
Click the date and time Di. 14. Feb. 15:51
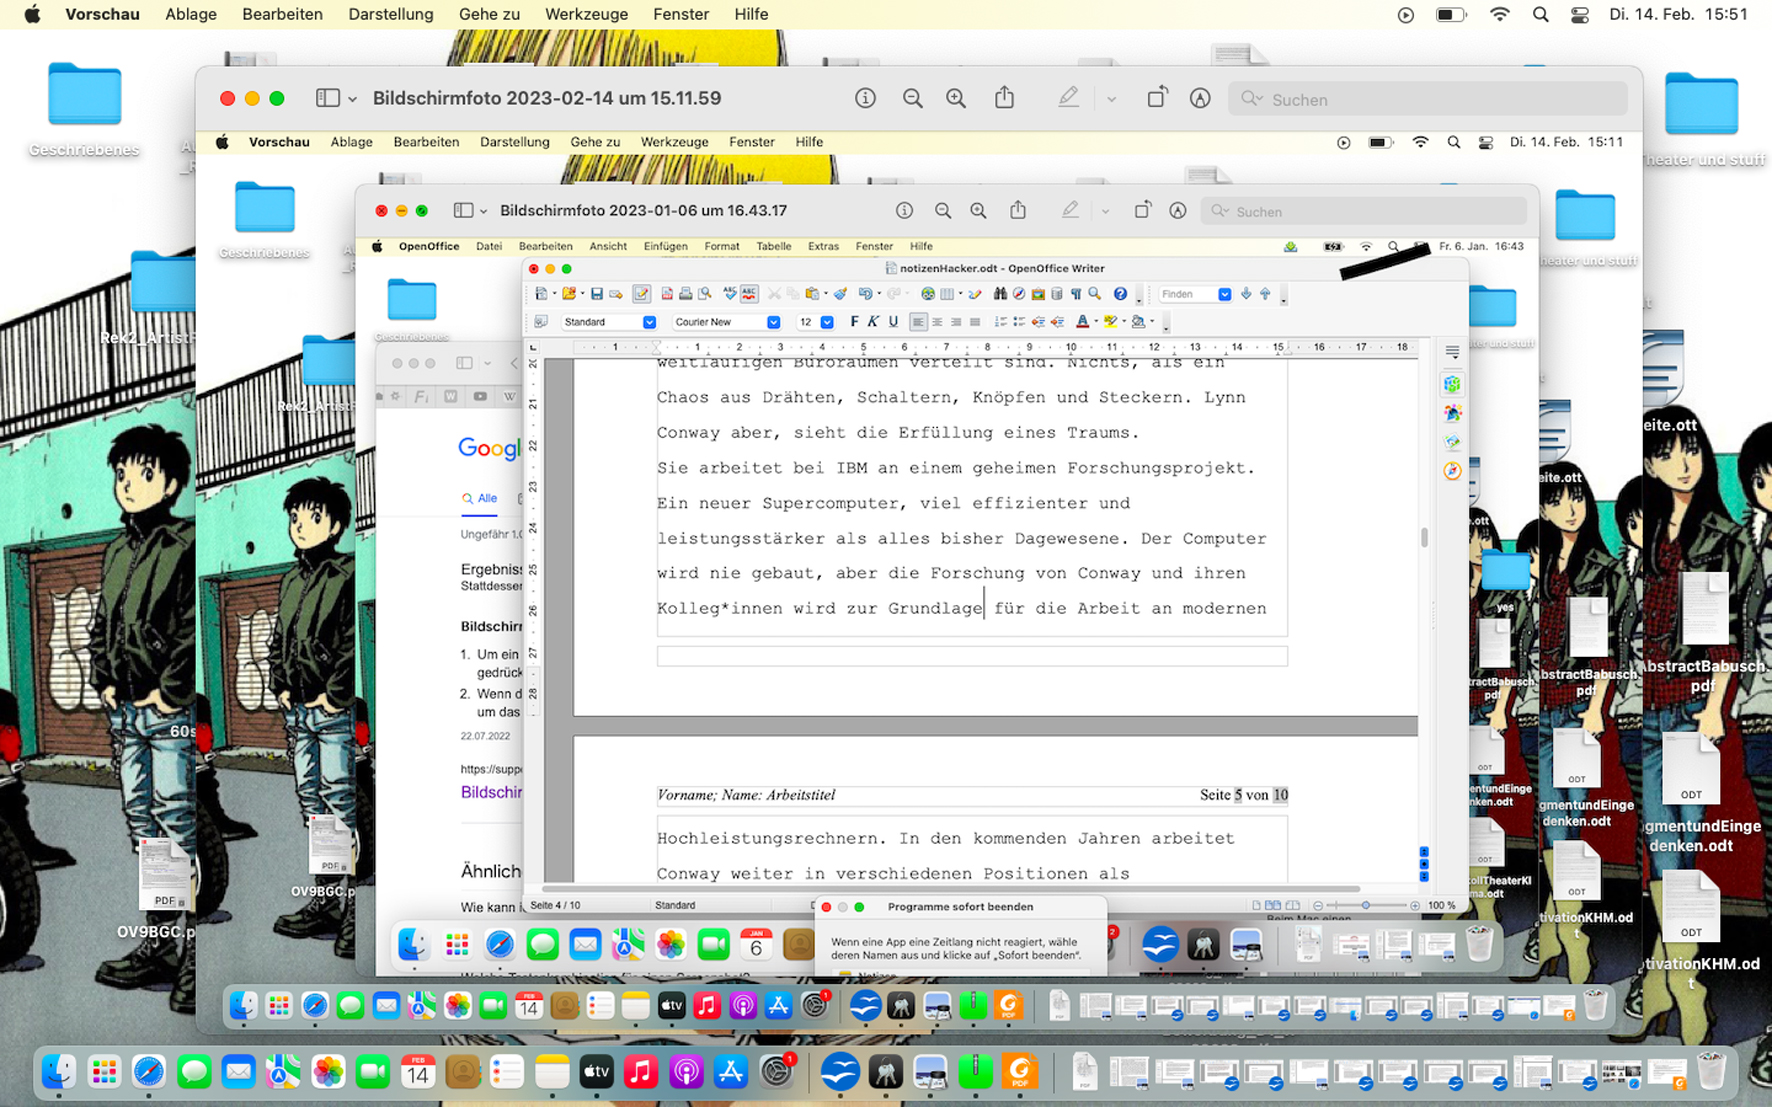1678,14
